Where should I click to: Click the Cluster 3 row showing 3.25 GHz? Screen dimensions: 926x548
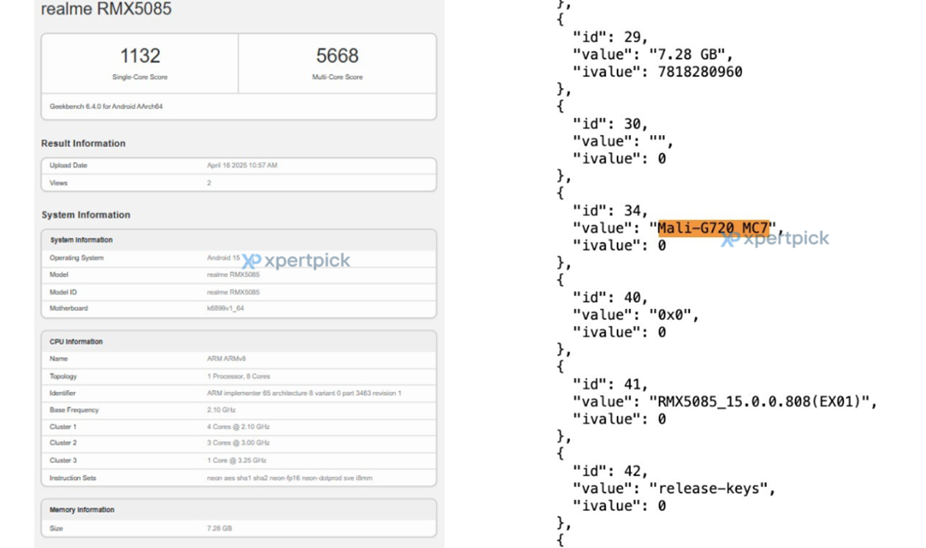[x=238, y=461]
